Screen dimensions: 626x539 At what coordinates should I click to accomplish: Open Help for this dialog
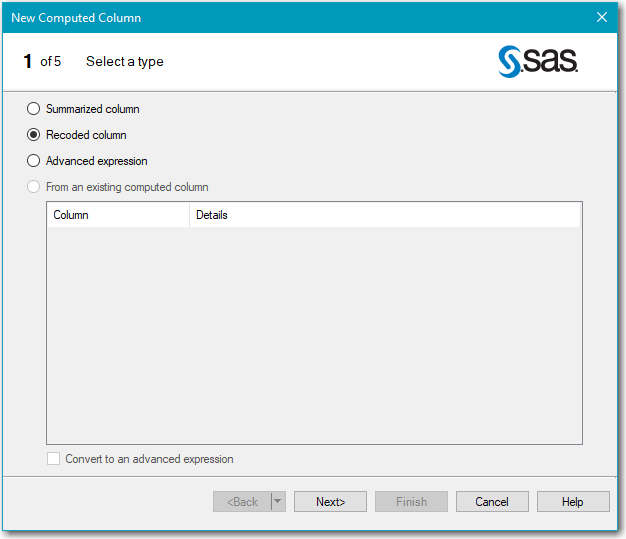tap(573, 502)
